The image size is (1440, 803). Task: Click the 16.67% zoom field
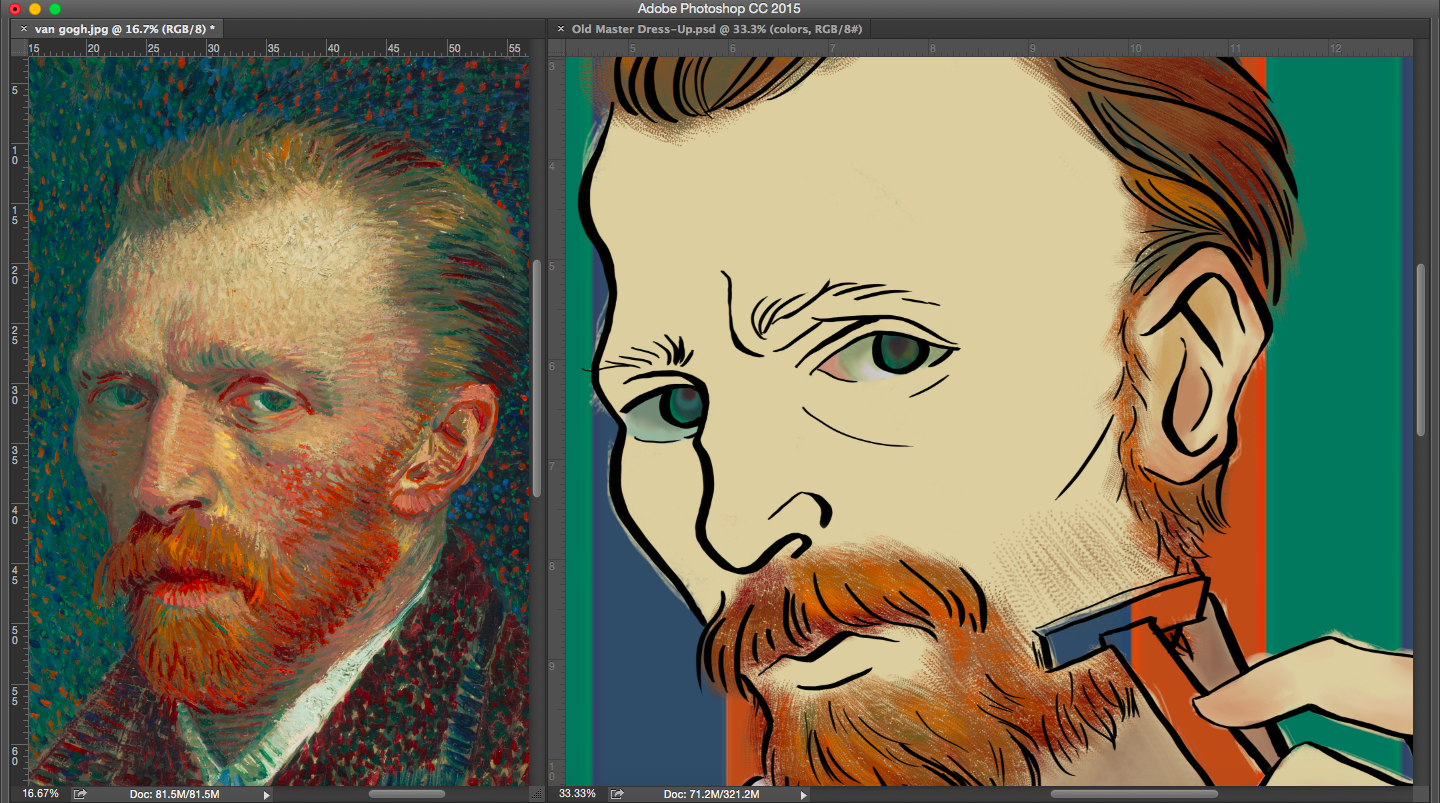41,794
